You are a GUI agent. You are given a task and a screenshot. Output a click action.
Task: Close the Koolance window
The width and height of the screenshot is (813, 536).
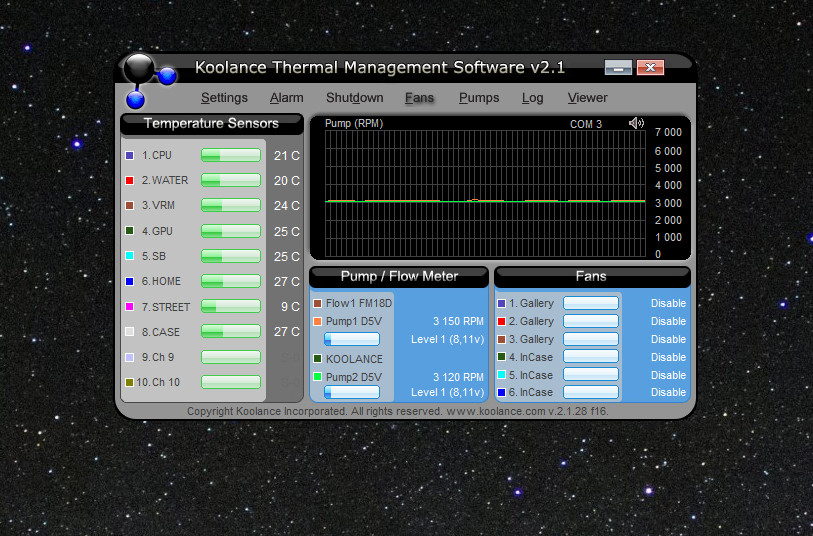tap(650, 67)
